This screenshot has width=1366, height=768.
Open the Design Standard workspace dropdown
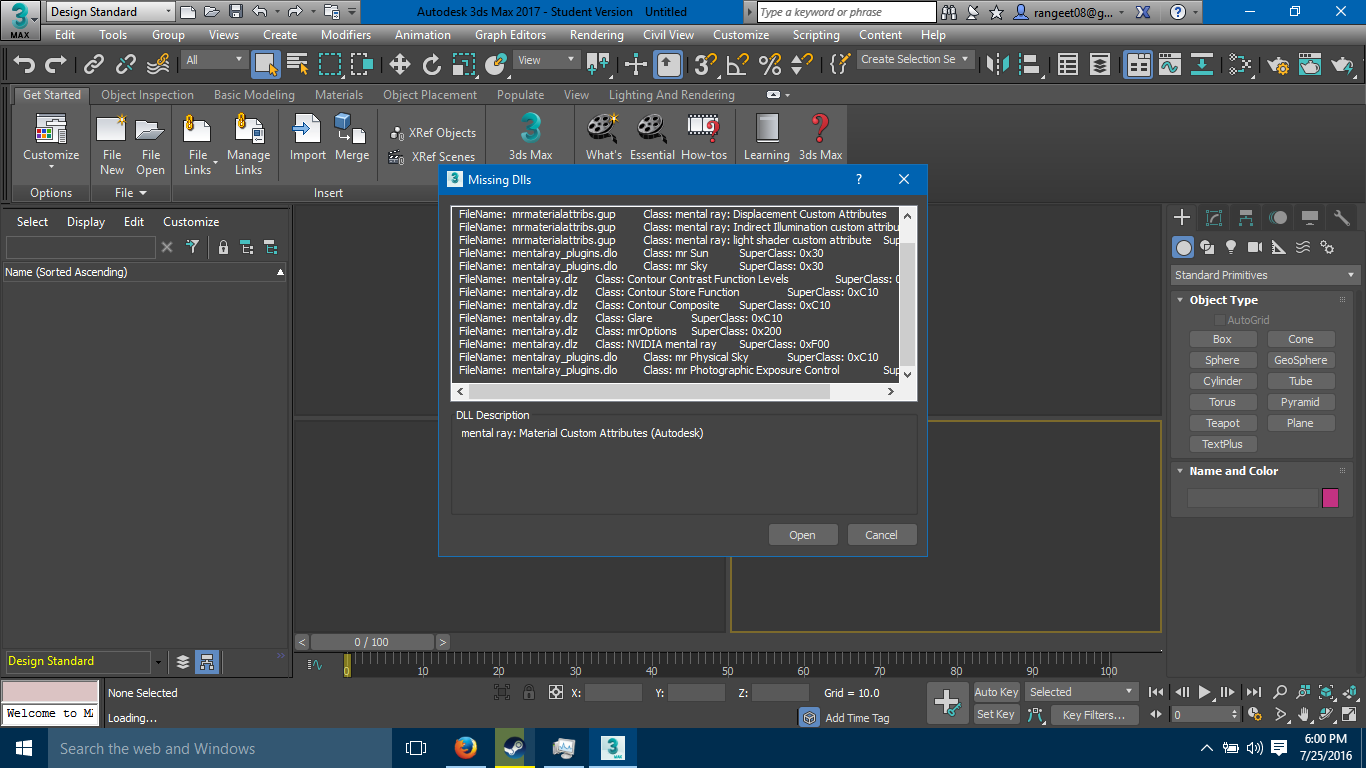[x=110, y=12]
